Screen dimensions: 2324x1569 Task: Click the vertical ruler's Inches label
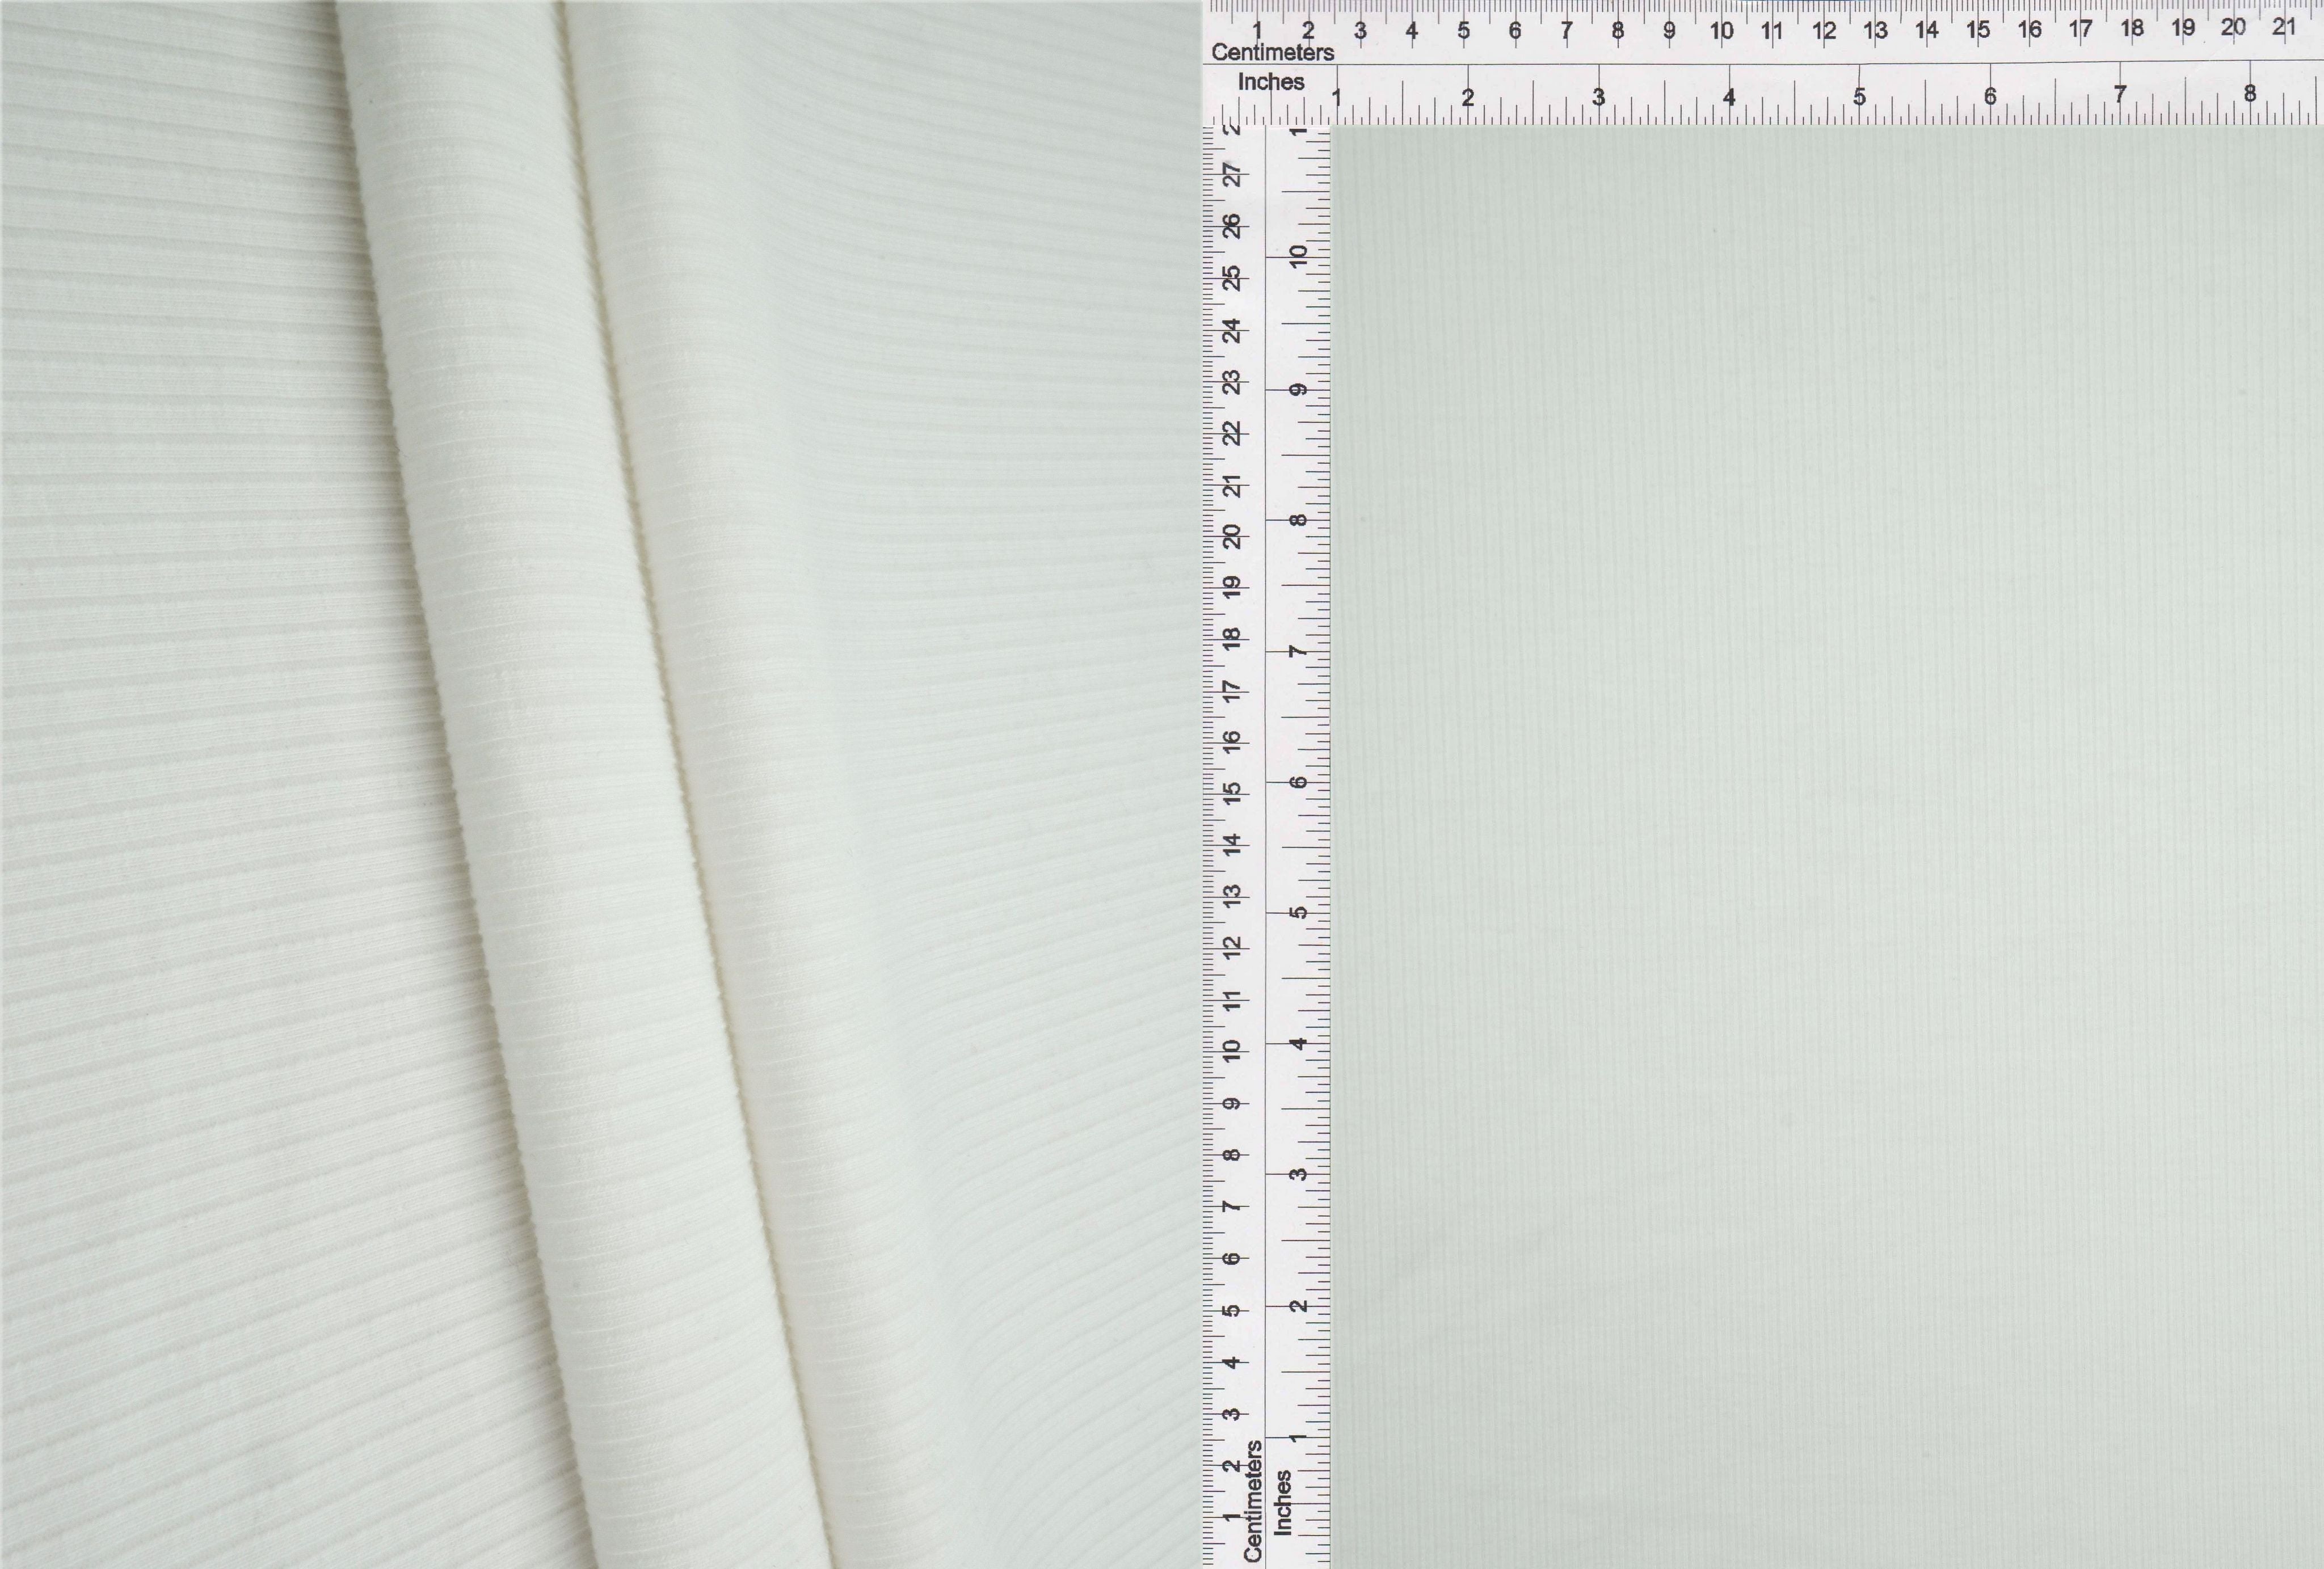[1283, 1502]
